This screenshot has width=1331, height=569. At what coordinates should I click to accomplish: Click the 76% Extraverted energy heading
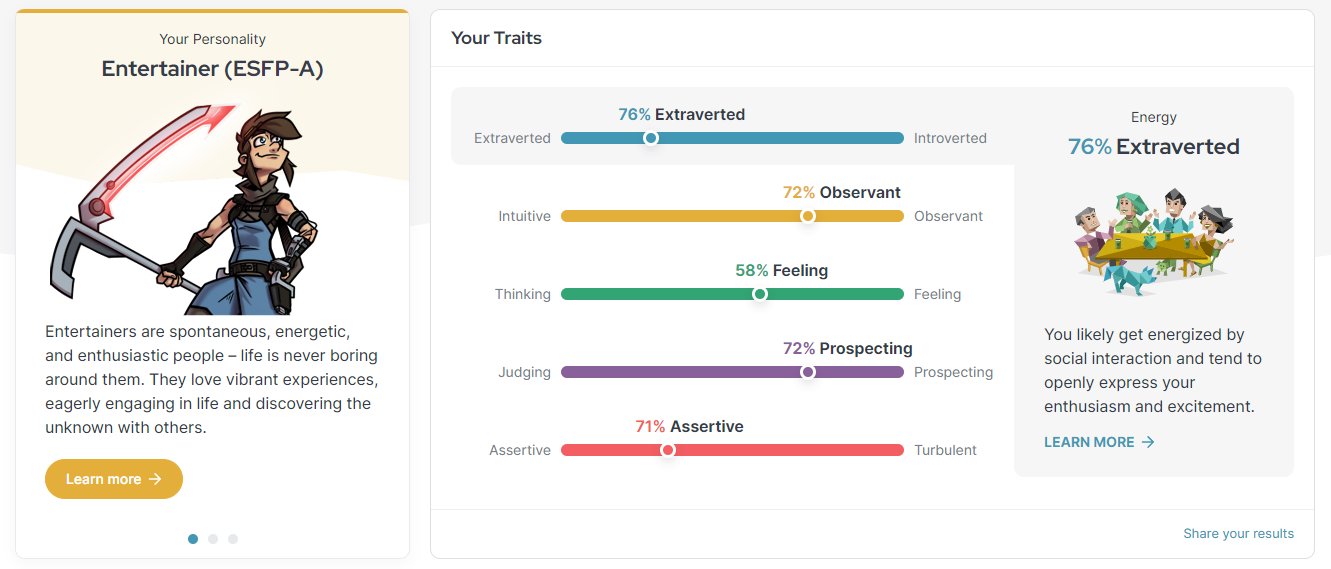click(x=1153, y=147)
